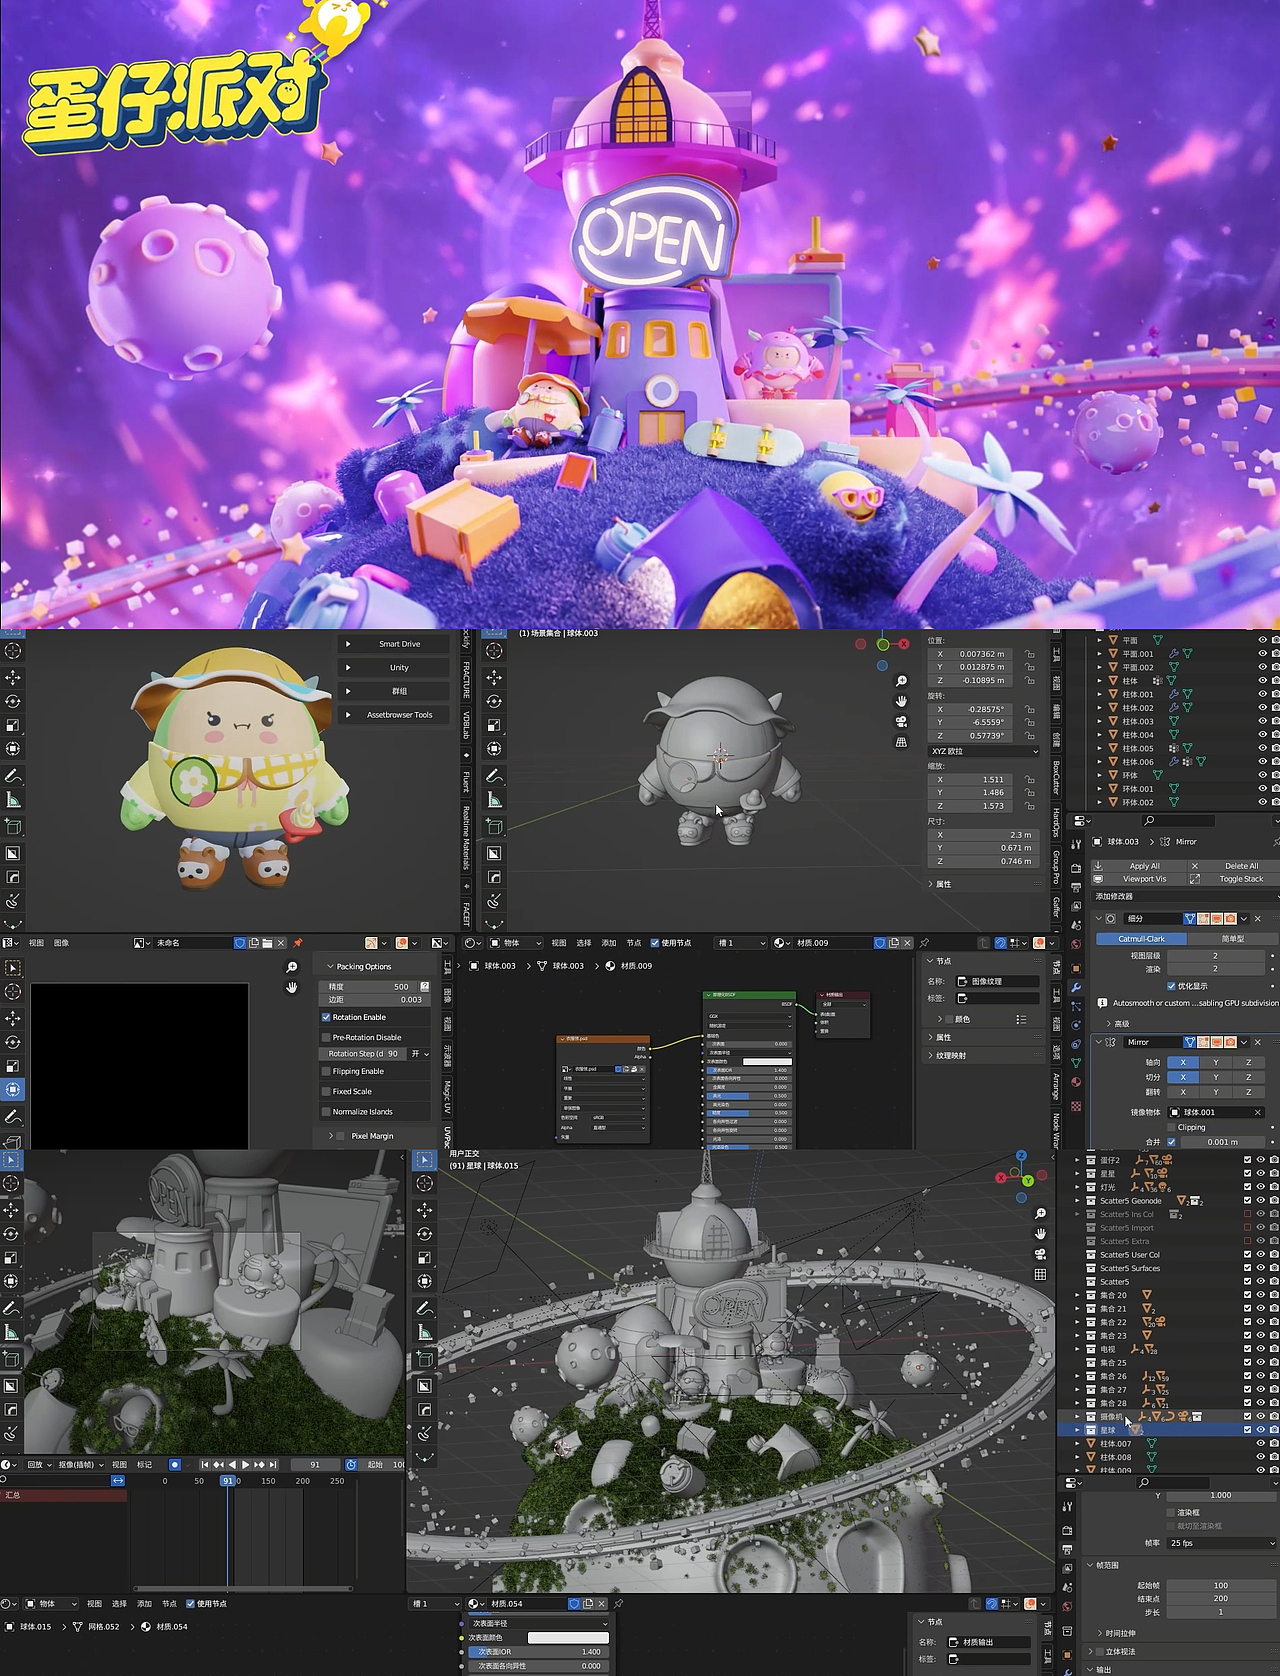Click Toggle Stack button
1280x1676 pixels.
pyautogui.click(x=1233, y=879)
